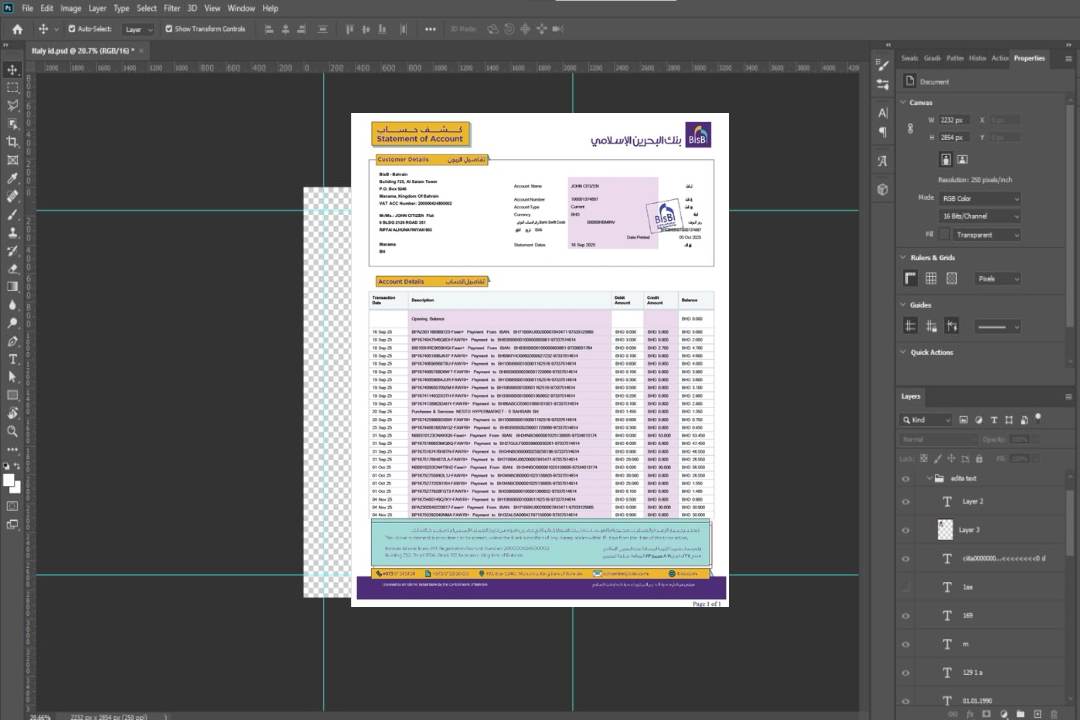Set canvas to landscape orientation
Viewport: 1080px width, 720px height.
tap(962, 159)
